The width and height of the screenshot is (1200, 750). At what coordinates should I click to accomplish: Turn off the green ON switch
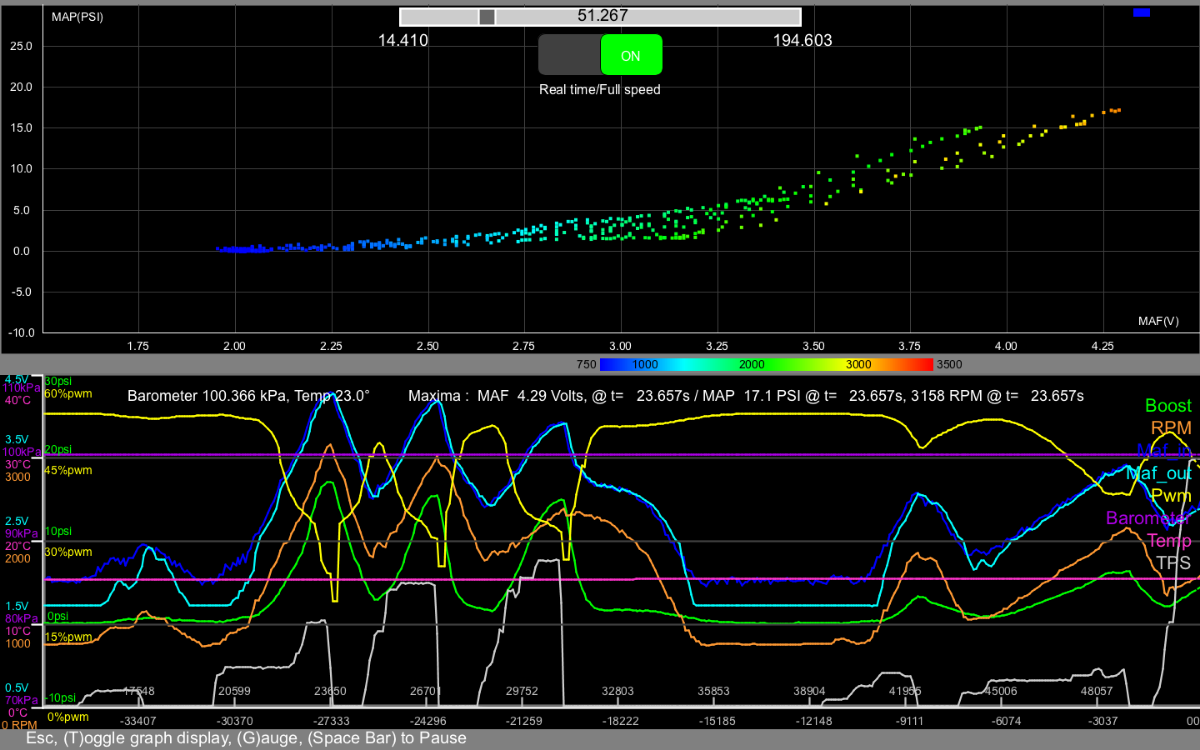pyautogui.click(x=631, y=55)
